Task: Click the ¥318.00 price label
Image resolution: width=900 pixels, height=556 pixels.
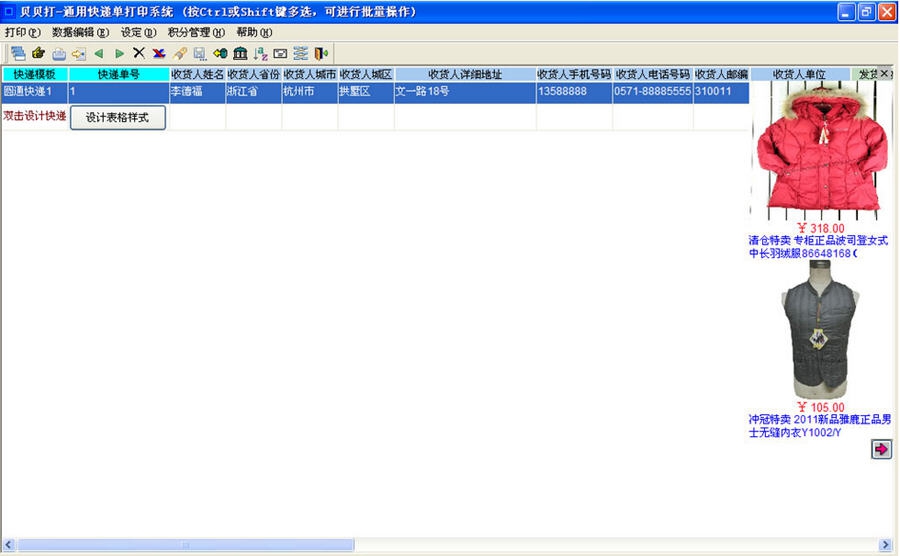Action: click(x=821, y=228)
